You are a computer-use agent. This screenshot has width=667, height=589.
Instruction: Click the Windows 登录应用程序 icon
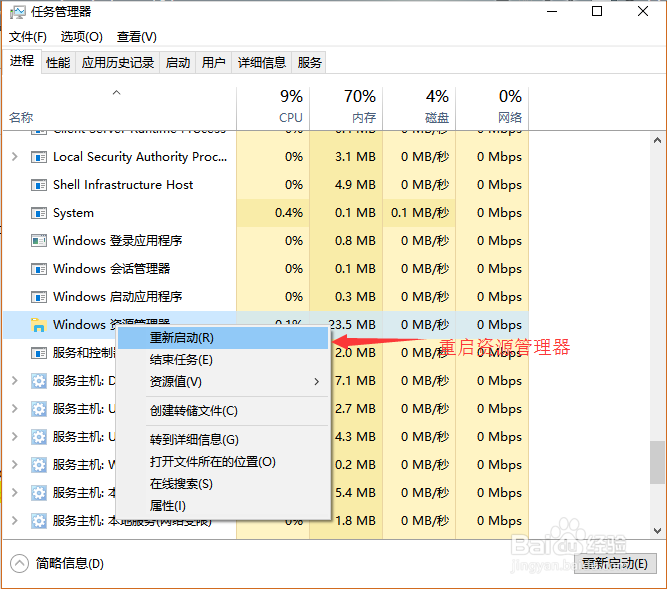(x=39, y=241)
